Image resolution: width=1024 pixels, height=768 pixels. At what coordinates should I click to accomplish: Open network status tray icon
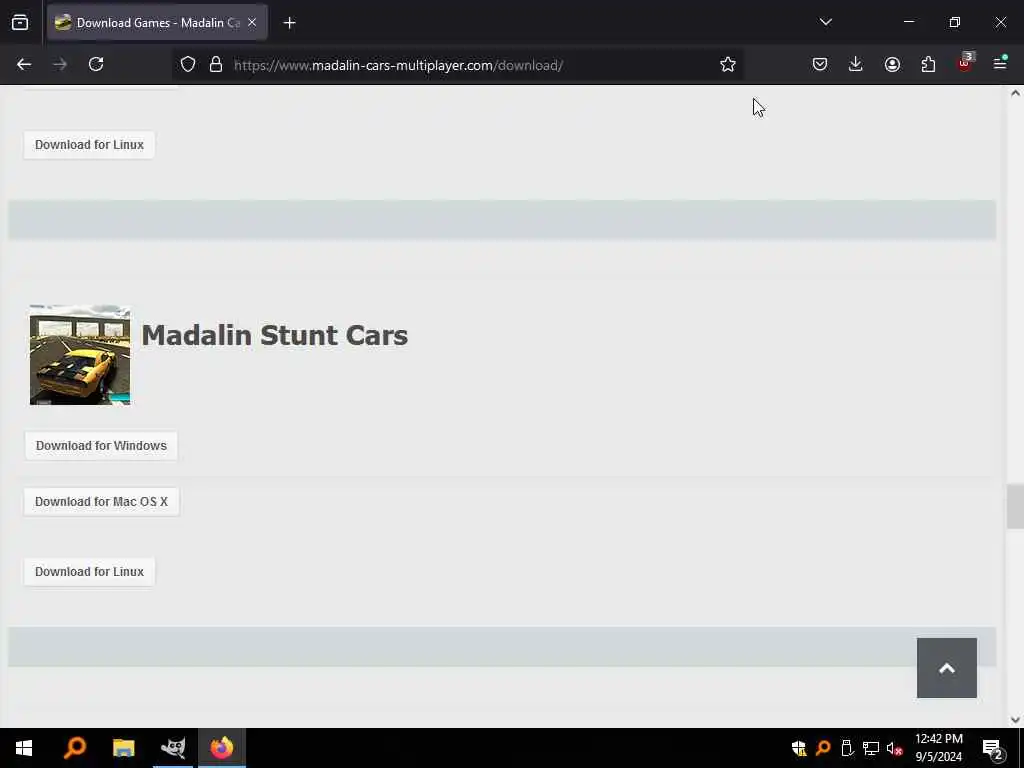[x=871, y=748]
